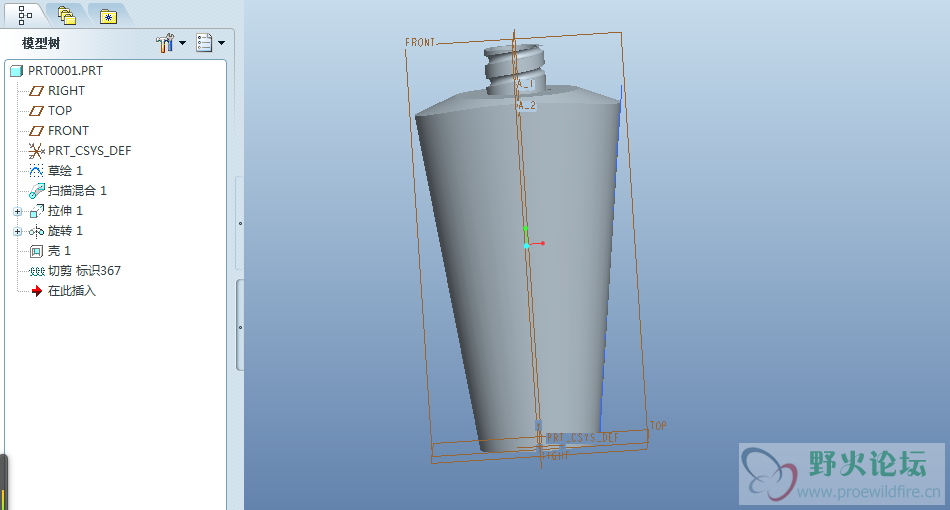Select 草绘 1 sketch feature
950x510 pixels.
pos(65,170)
